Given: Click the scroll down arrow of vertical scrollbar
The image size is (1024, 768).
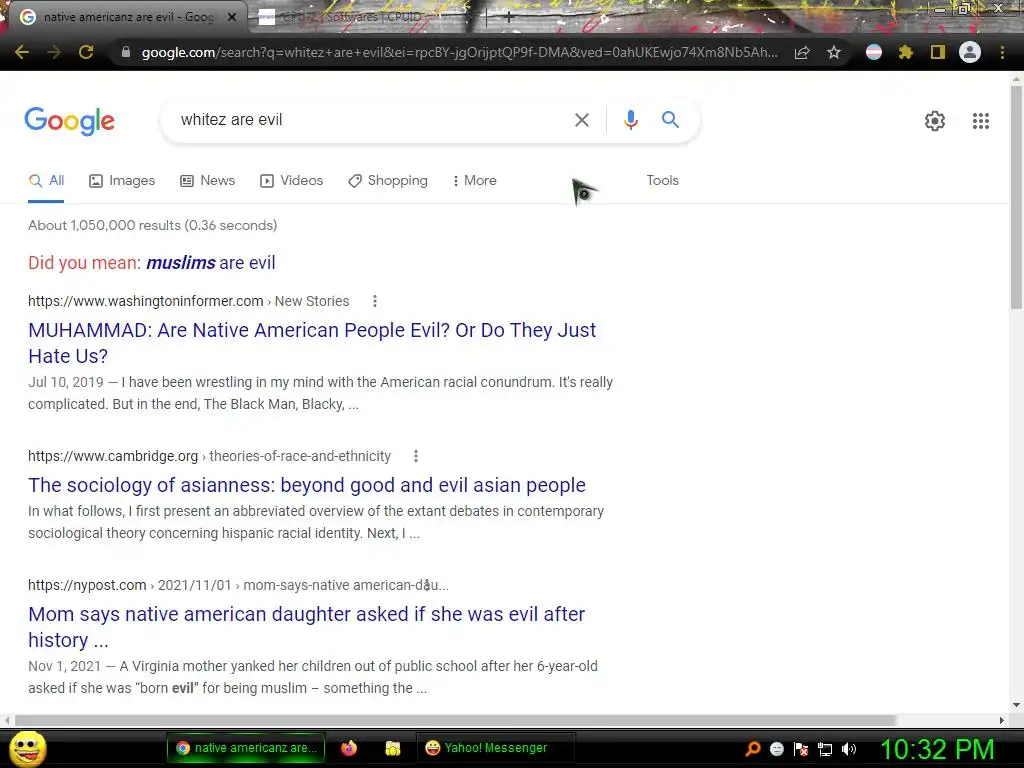Looking at the screenshot, I should coord(1016,705).
